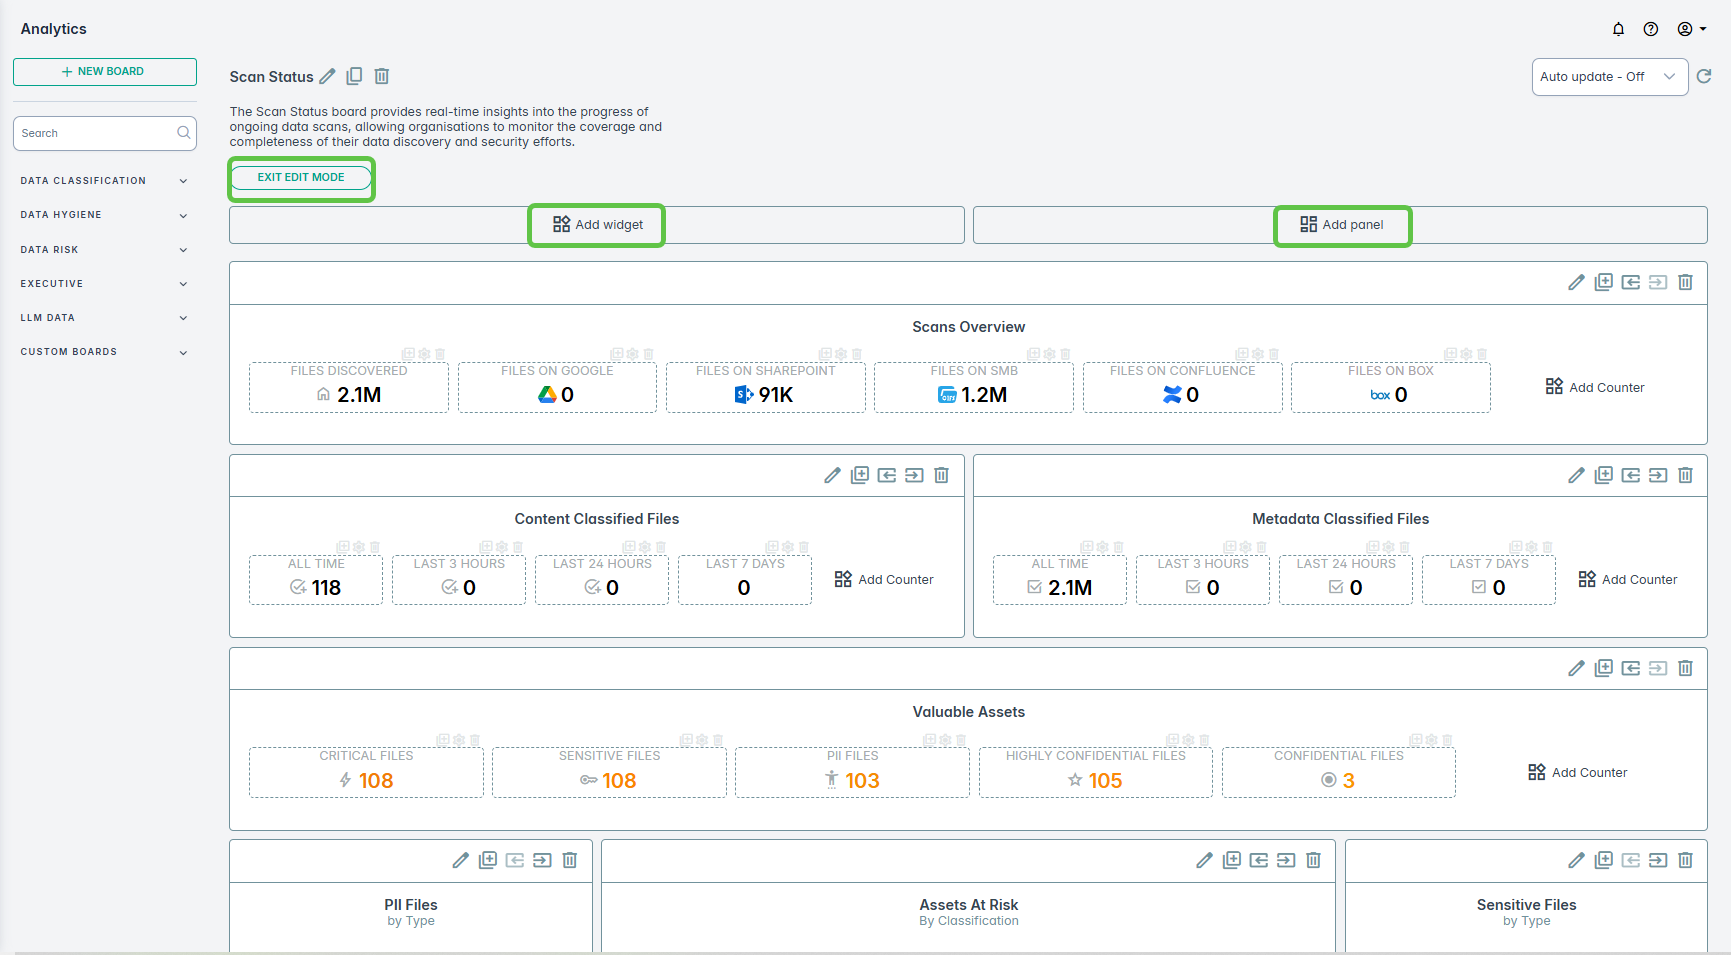The image size is (1731, 955).
Task: Open the Executive sidebar menu
Action: pyautogui.click(x=104, y=284)
